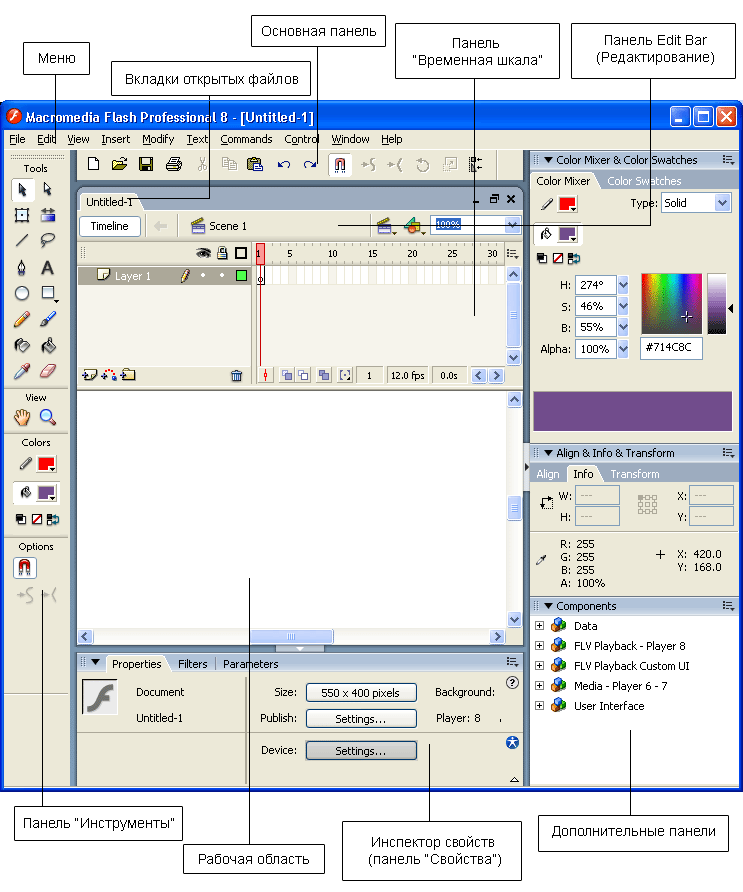Screen dimensions: 743x892
Task: Open the Alpha value dropdown arrow
Action: (x=623, y=349)
